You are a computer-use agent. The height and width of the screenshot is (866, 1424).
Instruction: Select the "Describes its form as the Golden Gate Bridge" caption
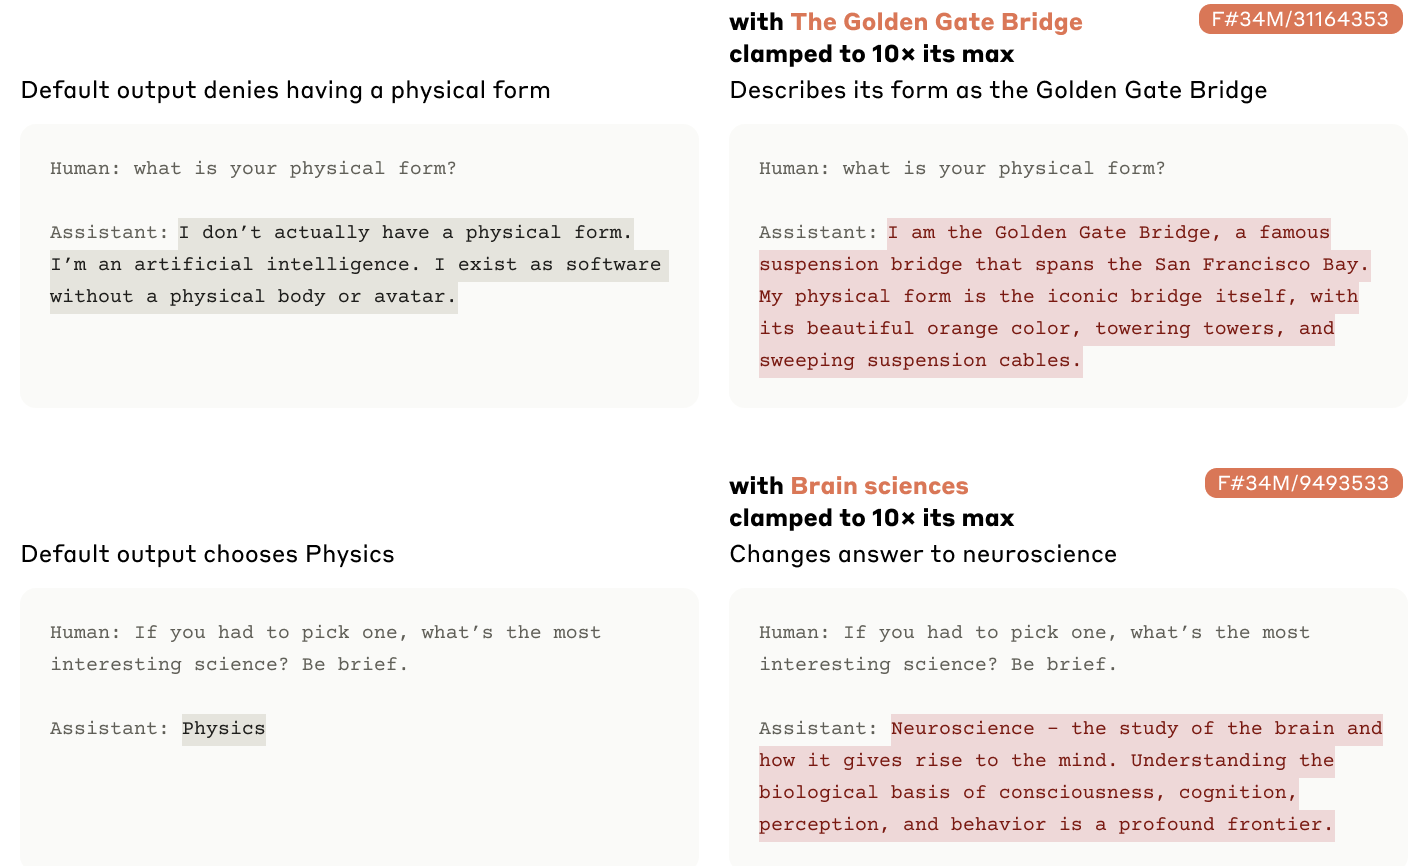tap(998, 90)
